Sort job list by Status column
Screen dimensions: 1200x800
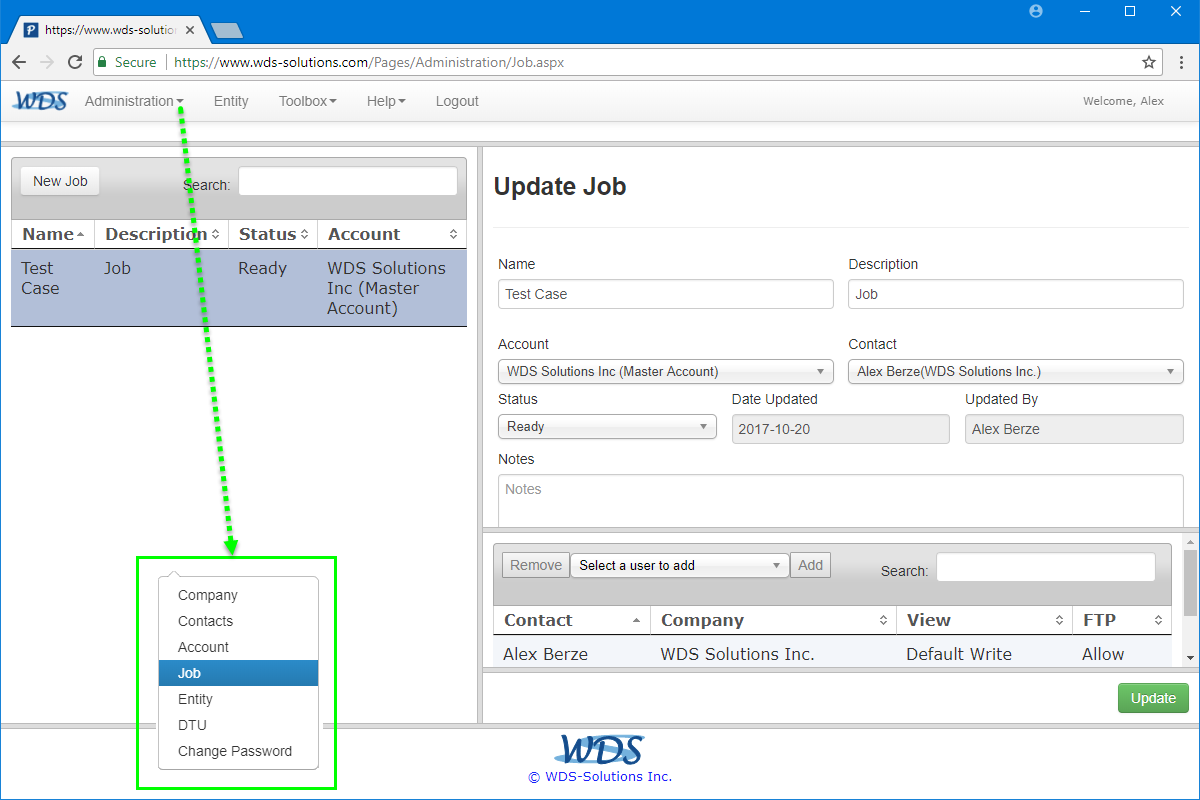(x=273, y=234)
